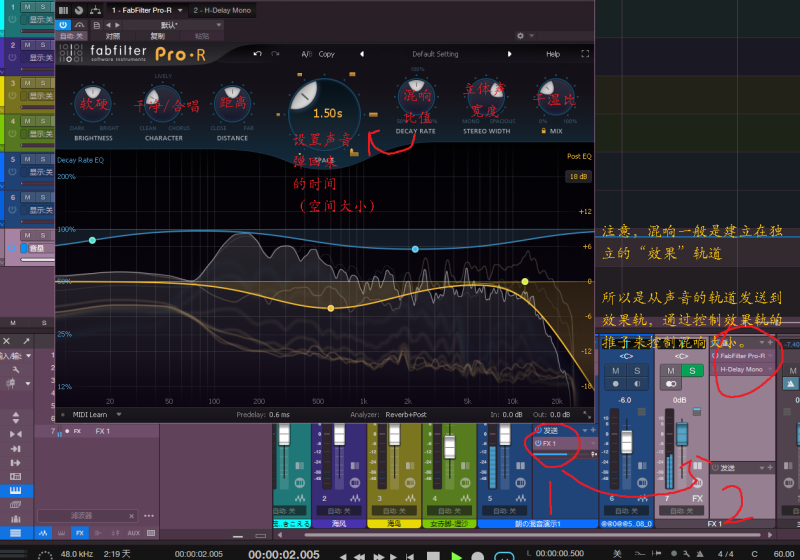
Task: Click the Pro-R redo arrow
Action: [274, 54]
